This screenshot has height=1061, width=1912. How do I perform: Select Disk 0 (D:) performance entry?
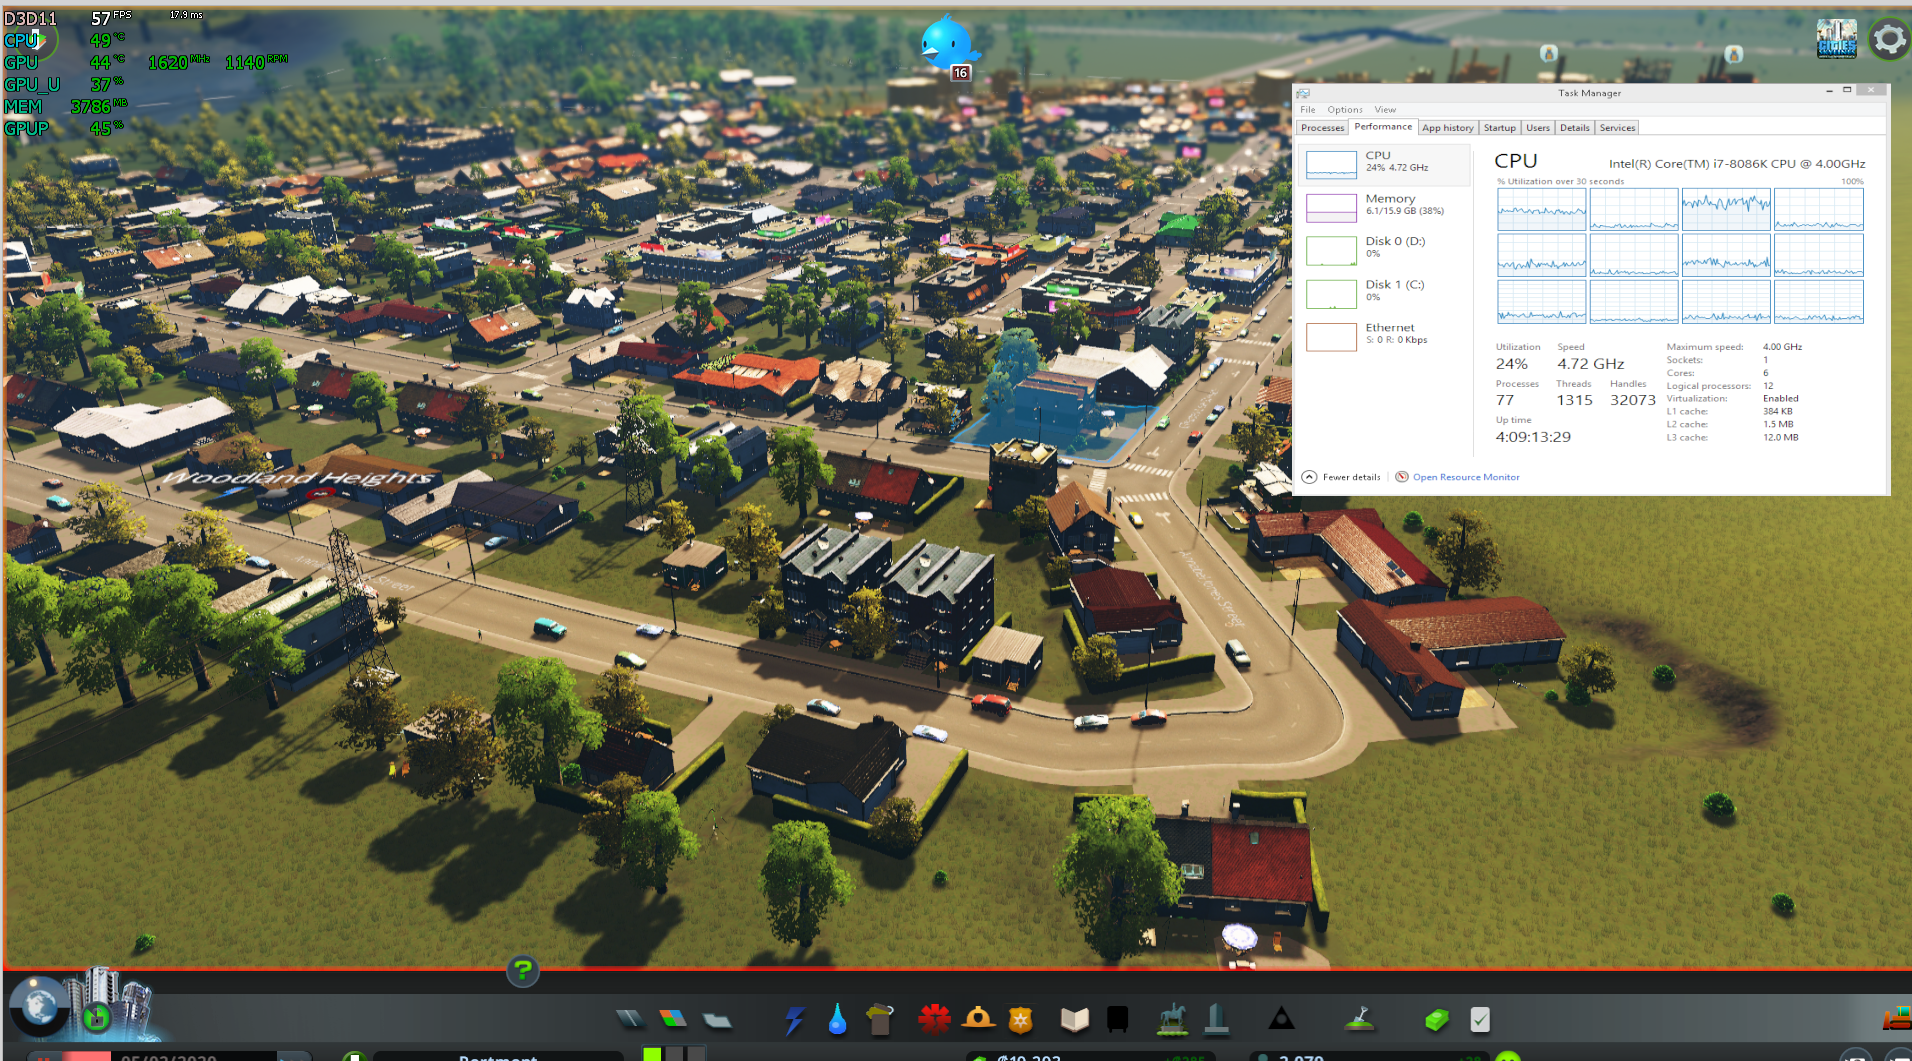(x=1385, y=250)
